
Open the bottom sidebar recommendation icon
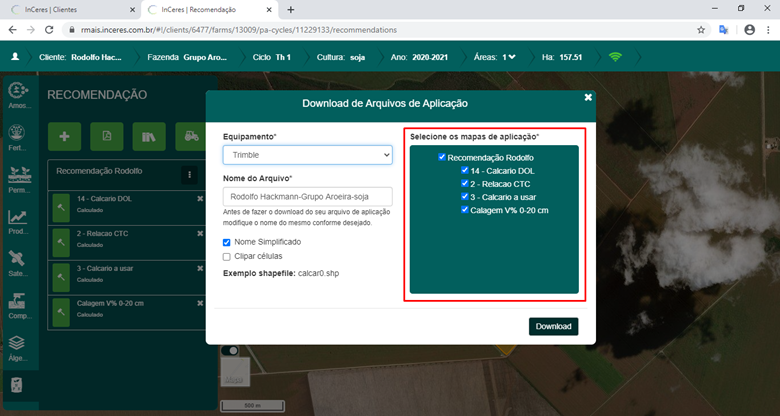click(17, 385)
